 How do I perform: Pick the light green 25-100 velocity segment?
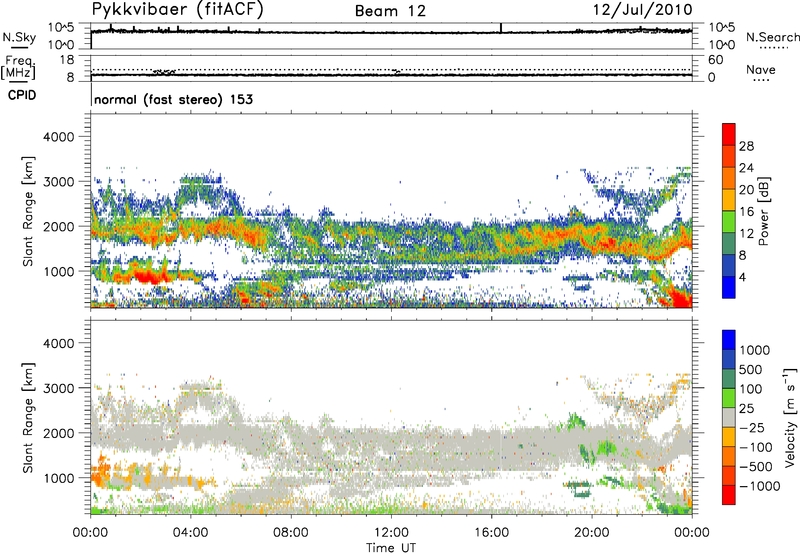click(729, 398)
